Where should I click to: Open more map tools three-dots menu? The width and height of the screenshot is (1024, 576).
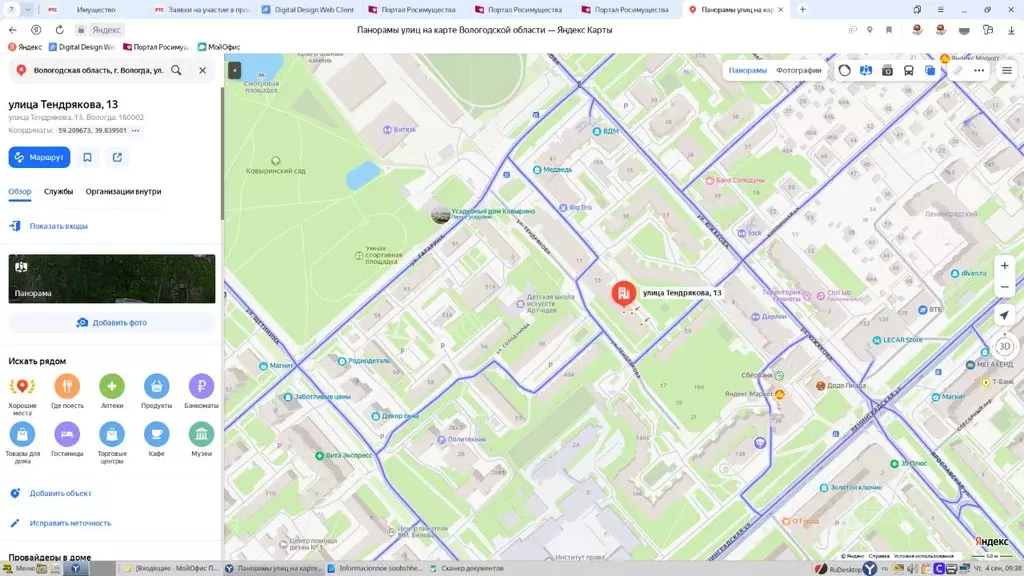[x=979, y=71]
